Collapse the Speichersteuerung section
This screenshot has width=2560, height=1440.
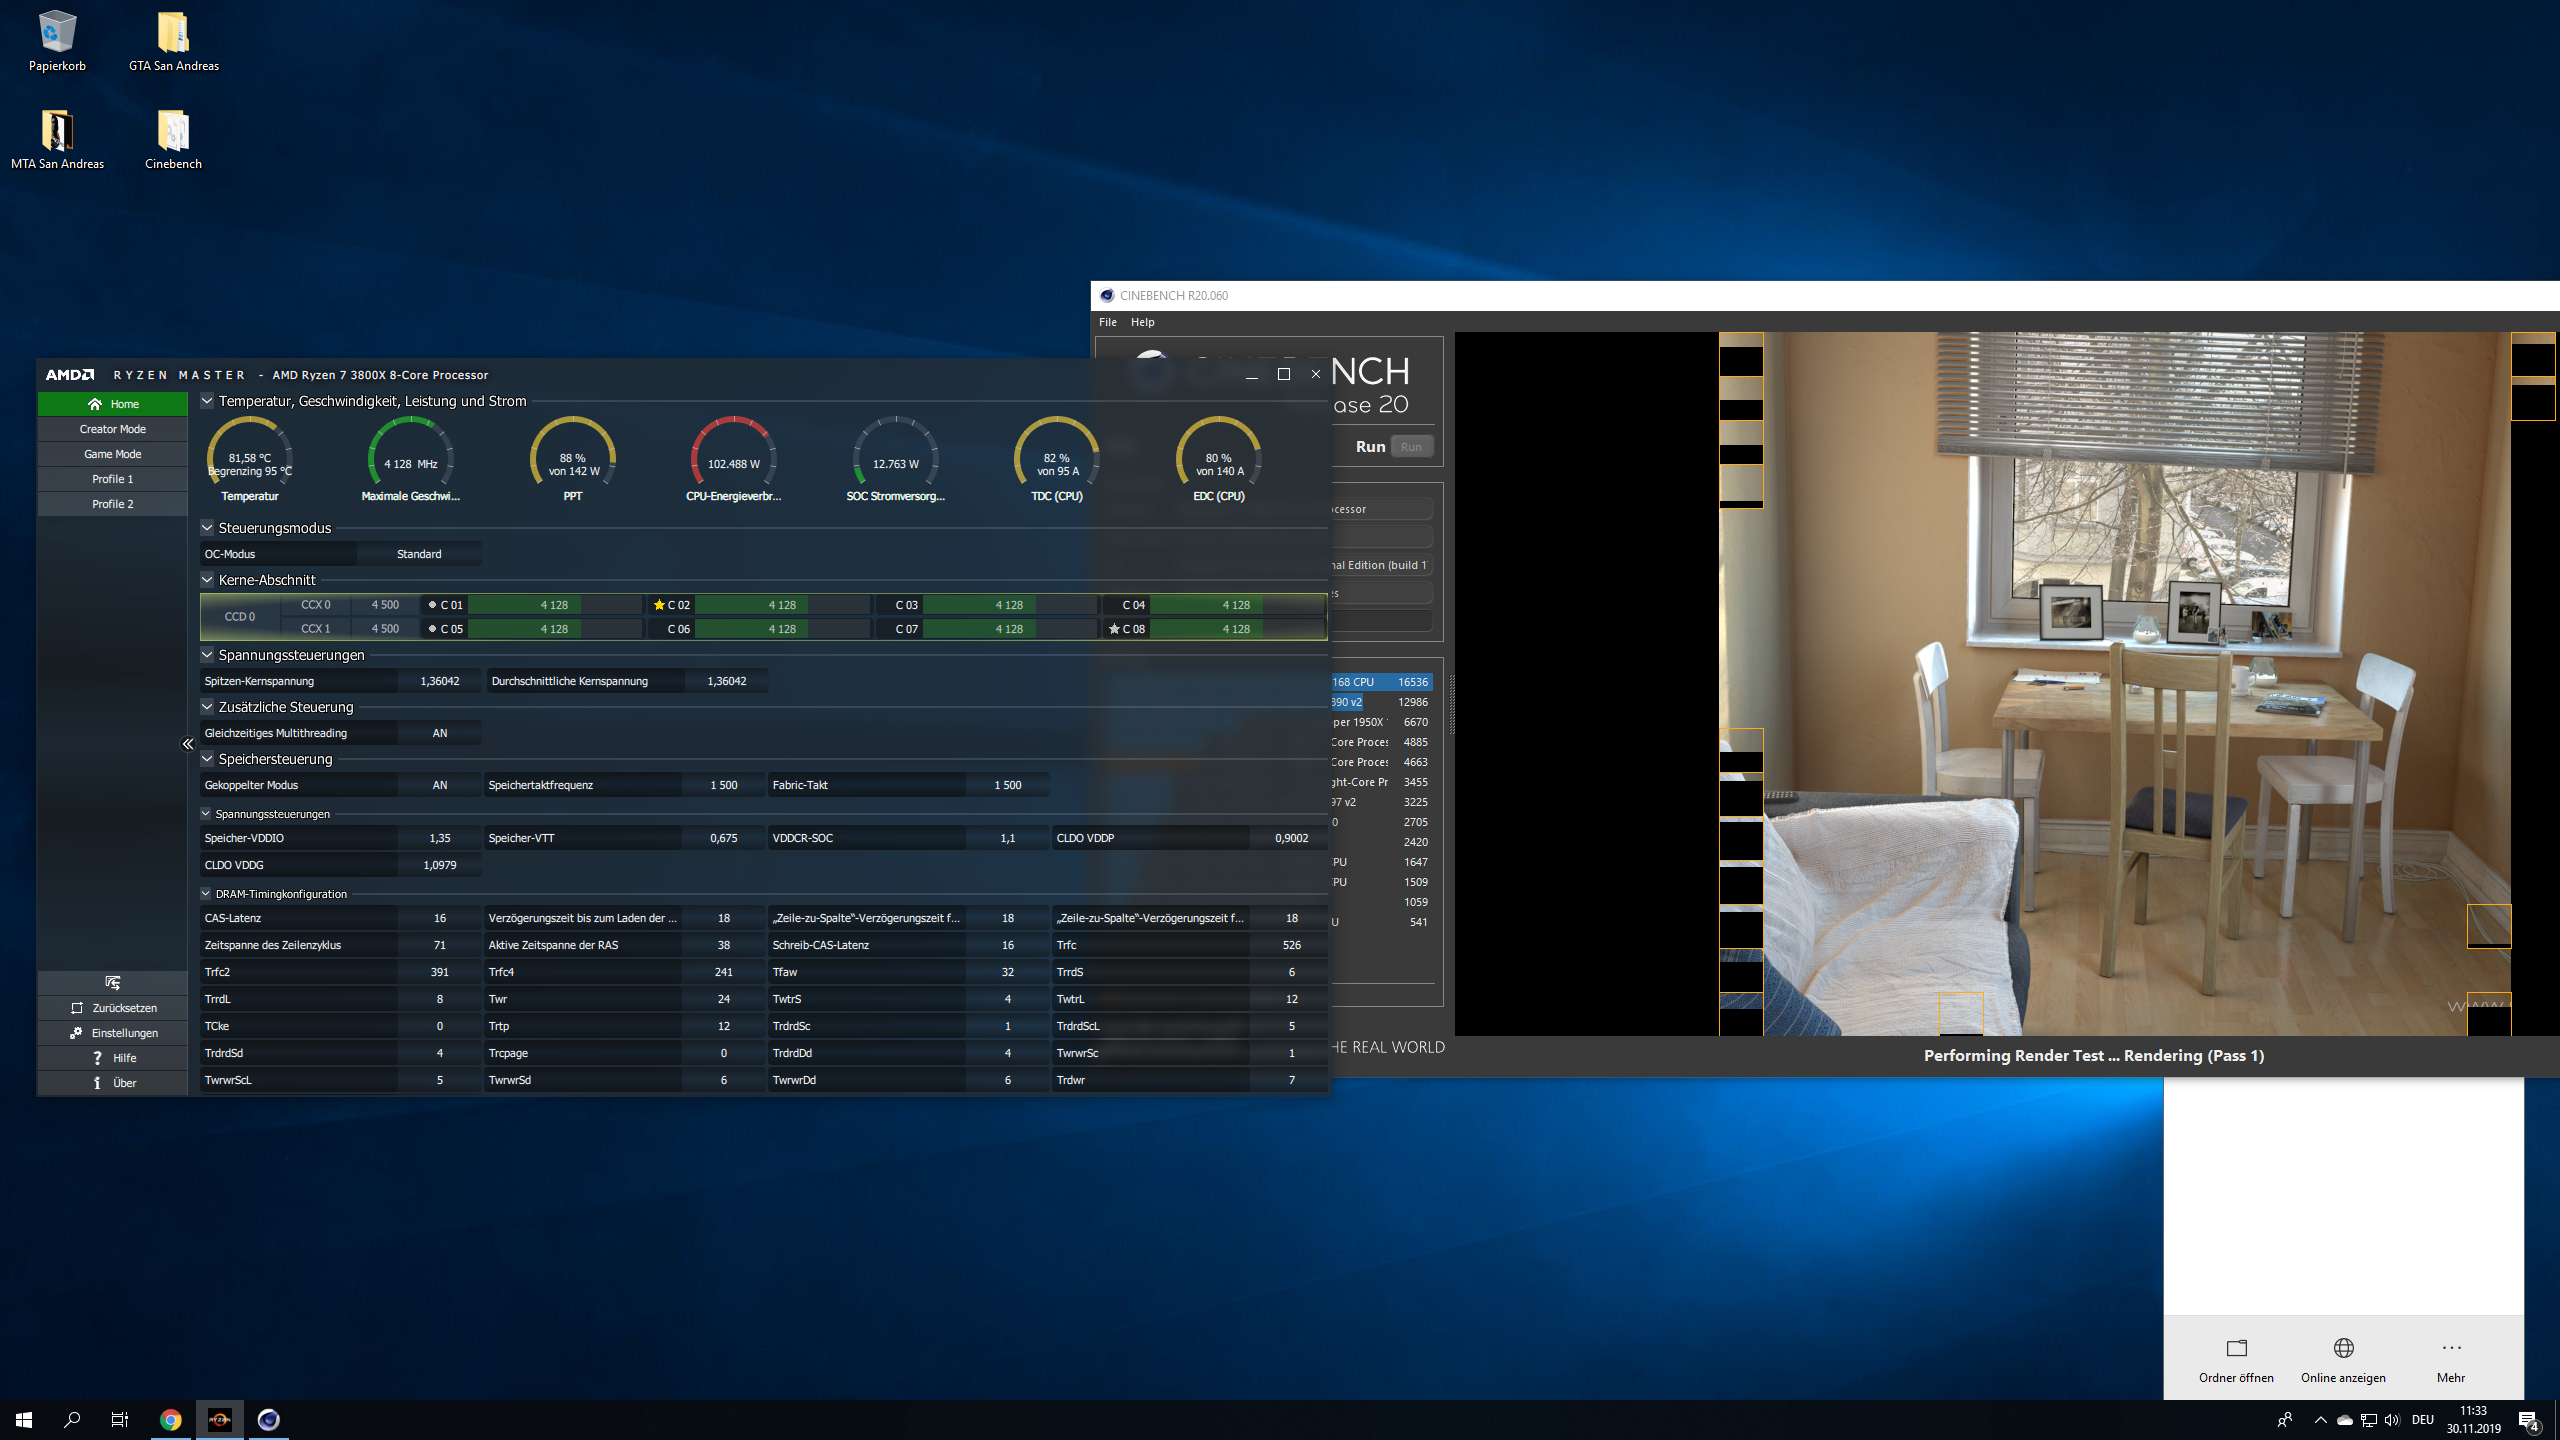207,759
